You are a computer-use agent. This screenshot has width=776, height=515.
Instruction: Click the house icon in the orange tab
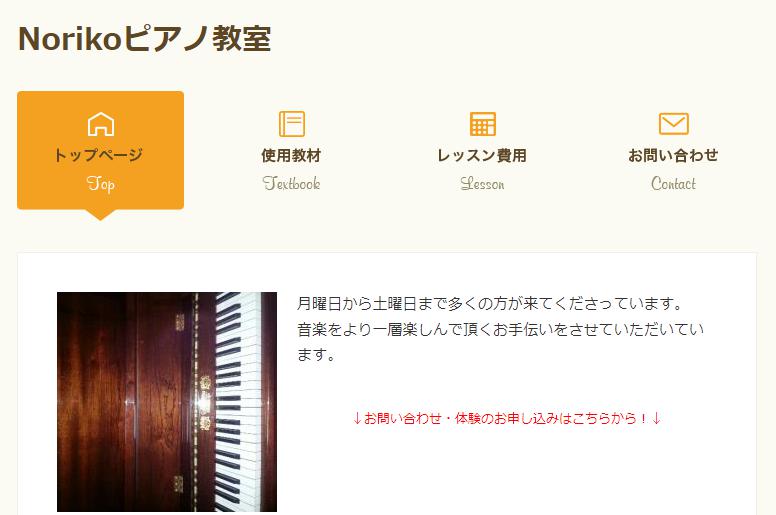point(101,124)
